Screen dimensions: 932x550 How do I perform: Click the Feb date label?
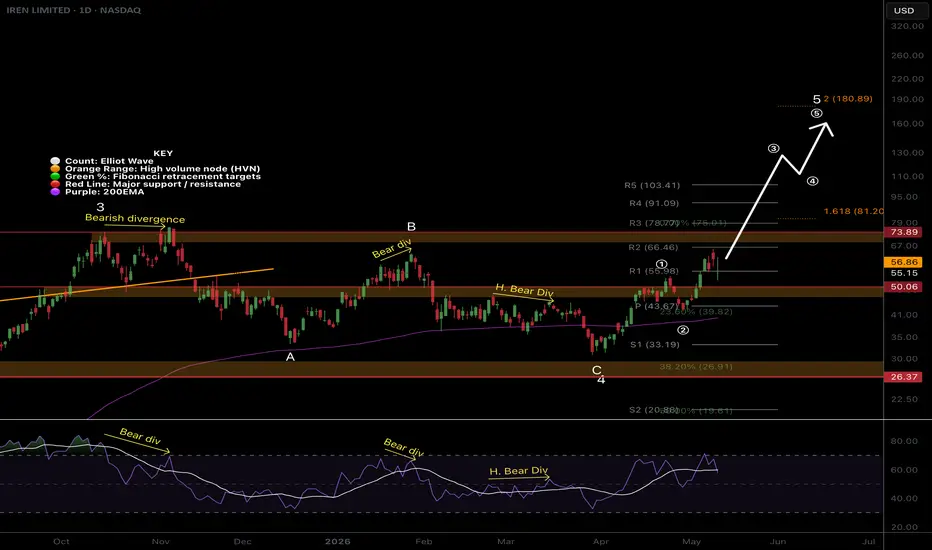[x=423, y=542]
